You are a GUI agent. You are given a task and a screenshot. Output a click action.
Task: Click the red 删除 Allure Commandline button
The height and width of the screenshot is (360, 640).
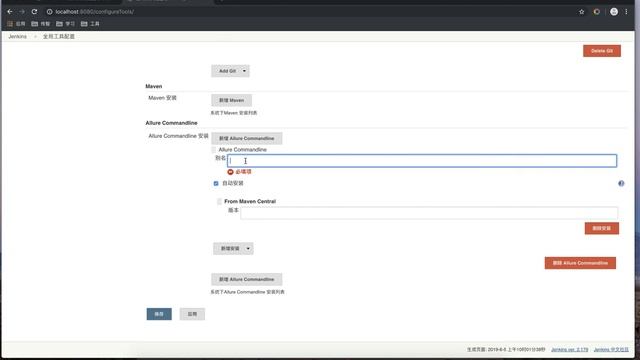click(x=580, y=263)
